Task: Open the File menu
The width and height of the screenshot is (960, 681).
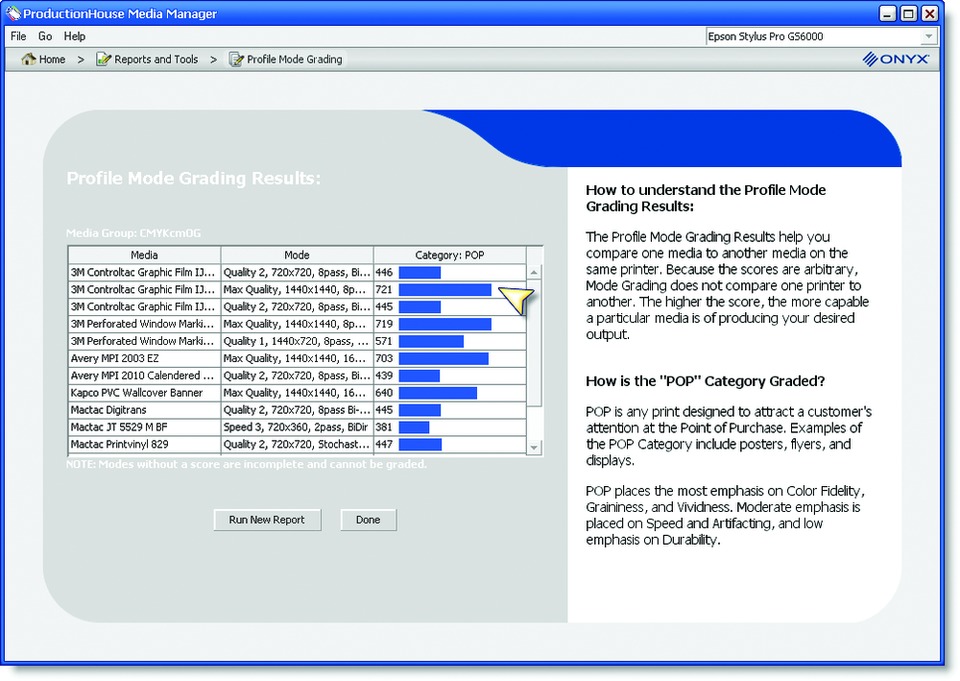Action: tap(18, 36)
